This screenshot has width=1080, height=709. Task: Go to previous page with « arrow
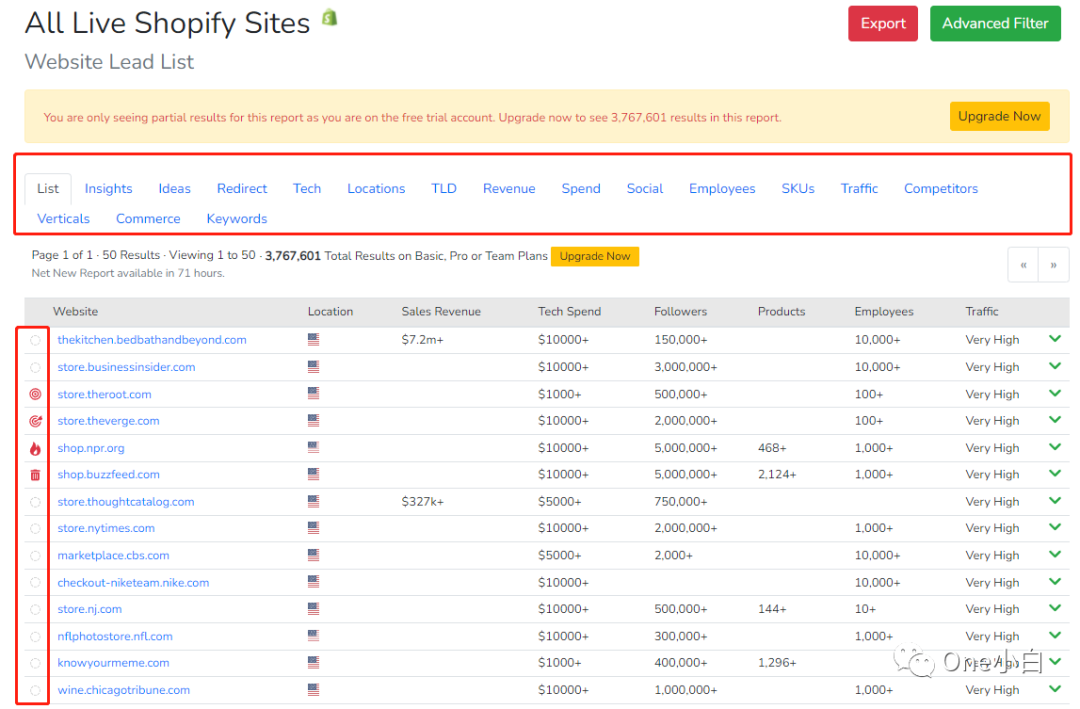coord(1023,265)
